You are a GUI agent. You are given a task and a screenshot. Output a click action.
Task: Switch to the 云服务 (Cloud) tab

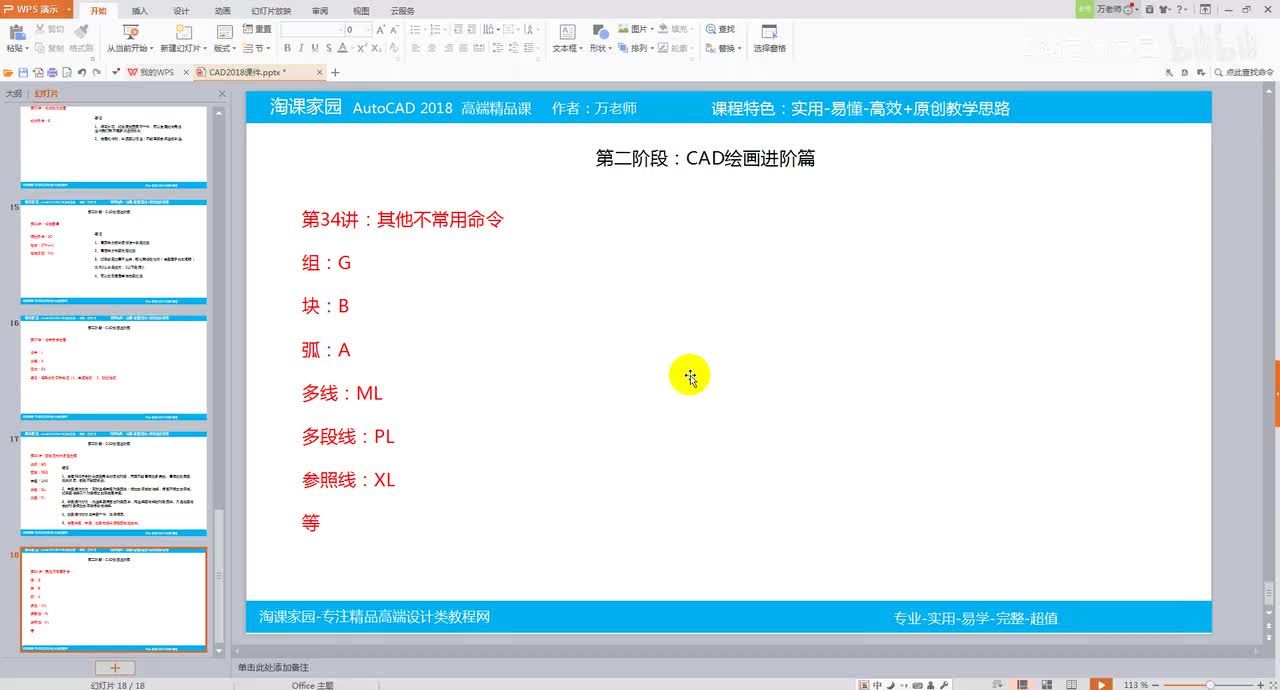[403, 10]
